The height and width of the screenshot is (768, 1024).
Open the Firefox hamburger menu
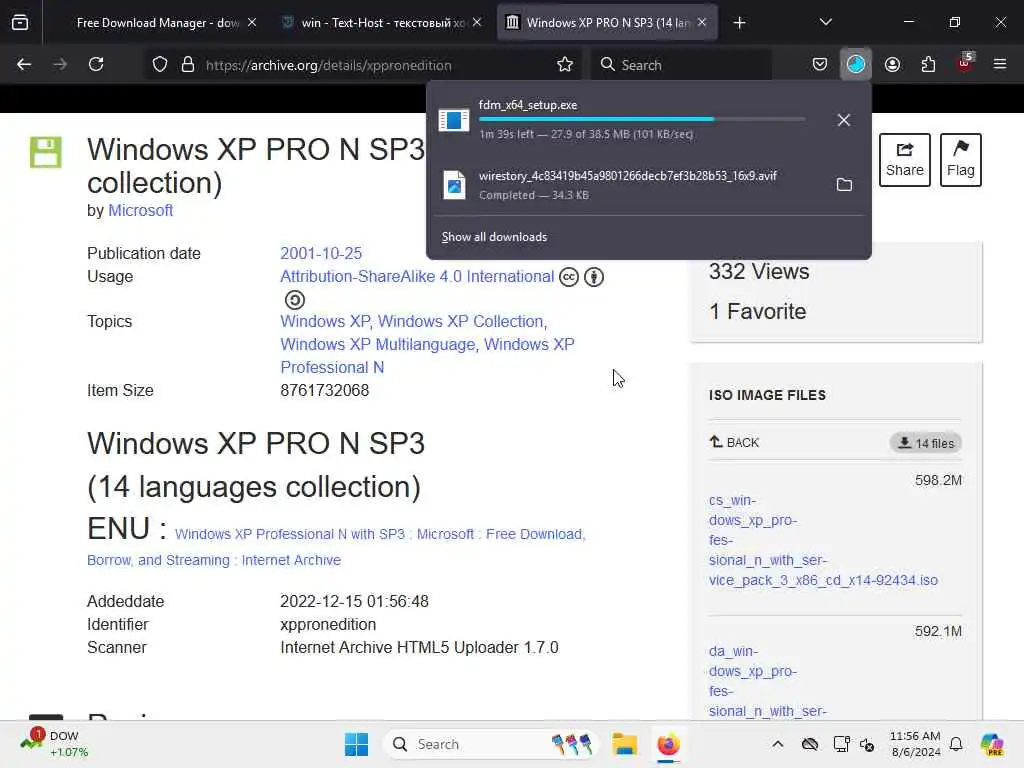point(1000,65)
